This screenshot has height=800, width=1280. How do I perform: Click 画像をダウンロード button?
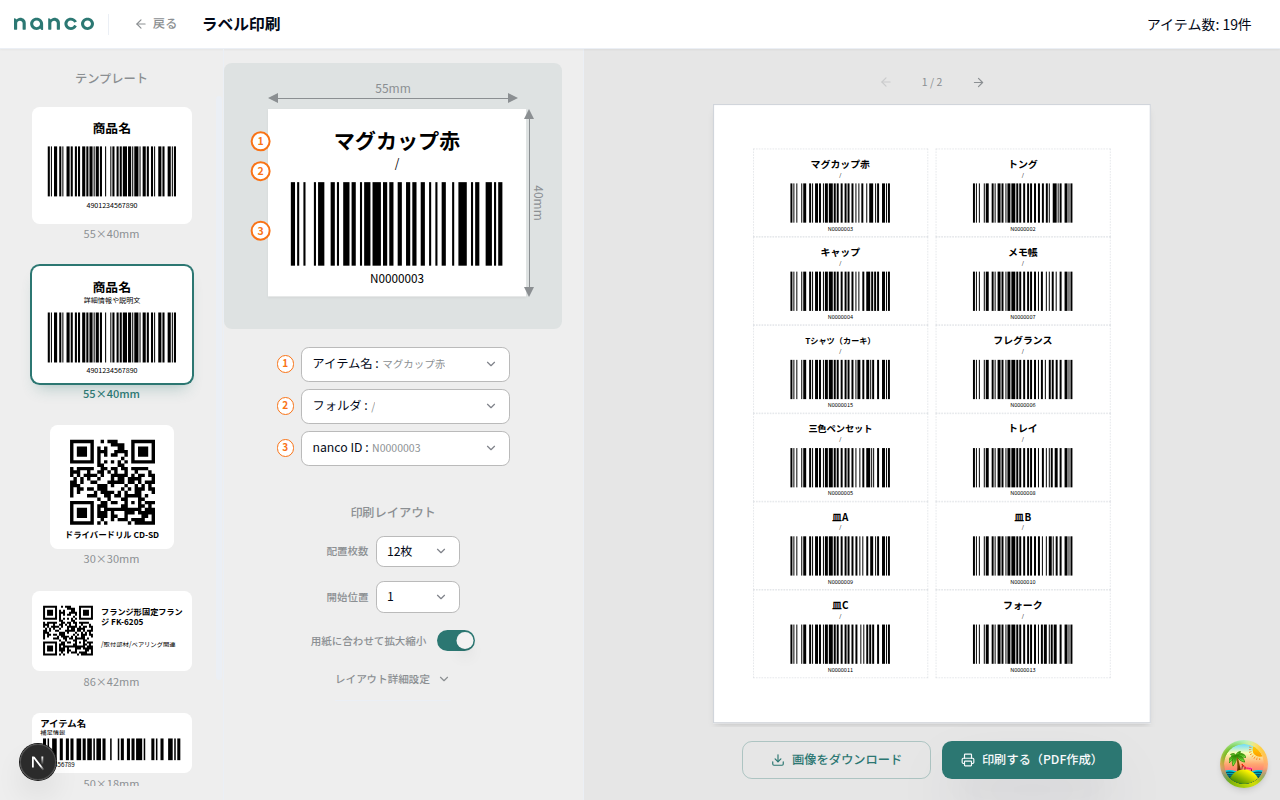pos(836,760)
